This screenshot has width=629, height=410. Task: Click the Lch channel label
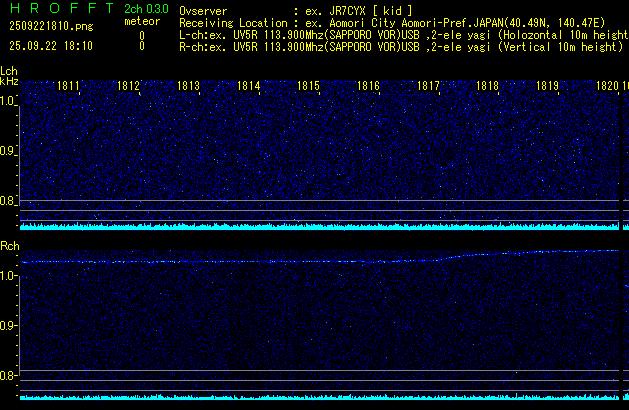[x=9, y=72]
